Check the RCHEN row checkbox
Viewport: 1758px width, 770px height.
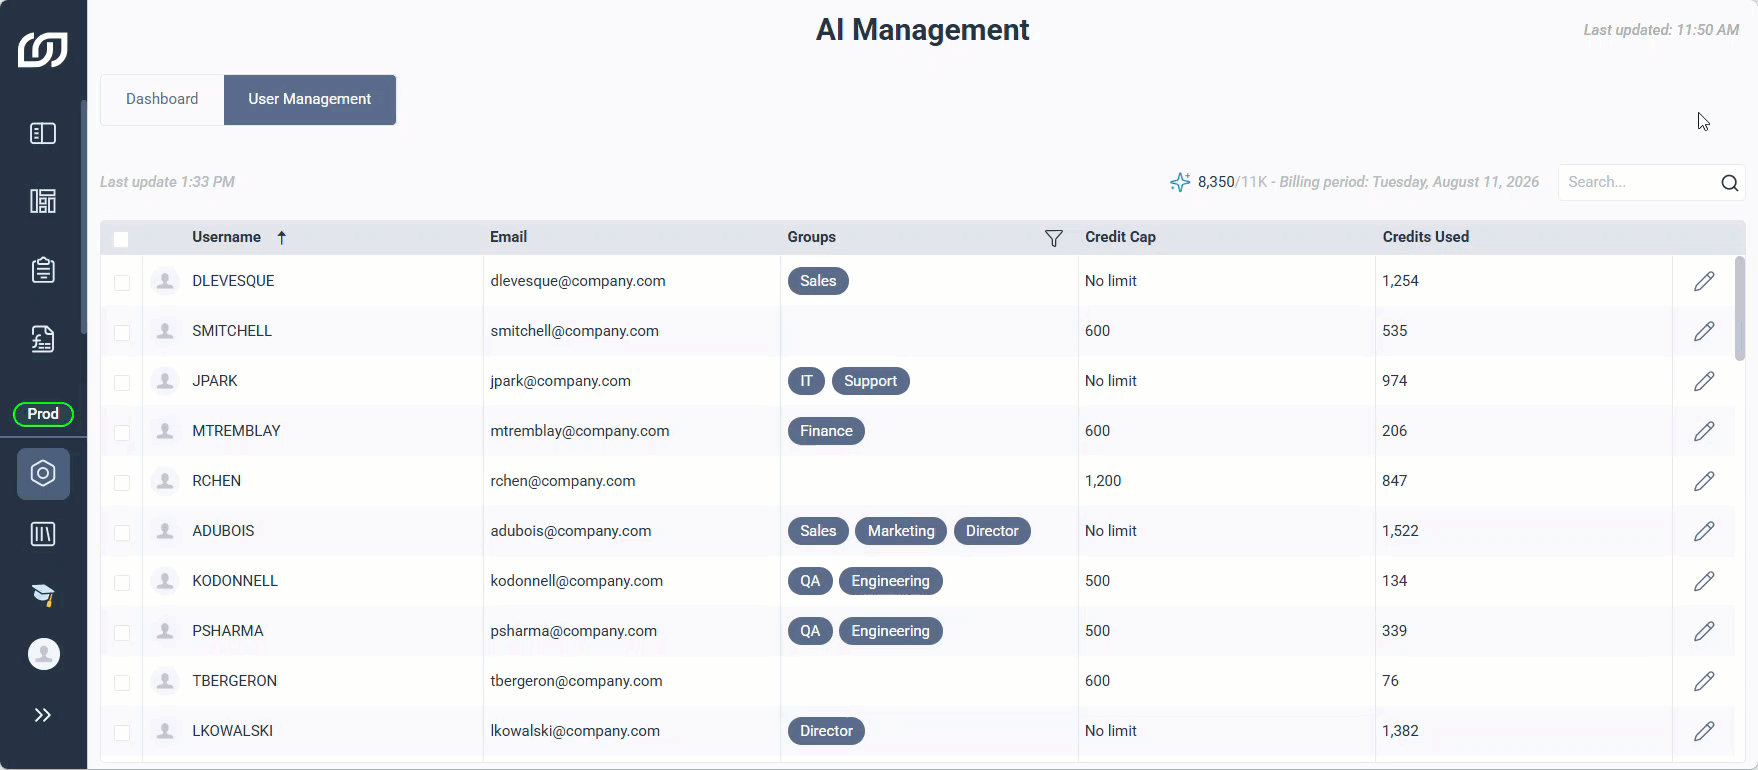[122, 483]
